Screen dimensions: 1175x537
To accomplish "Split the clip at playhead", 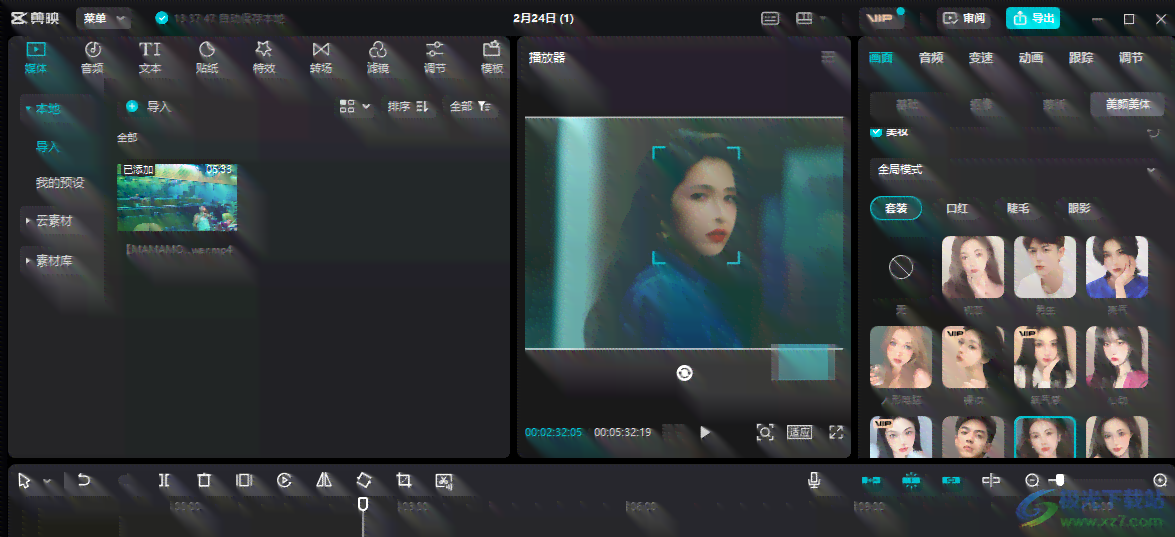I will [163, 480].
